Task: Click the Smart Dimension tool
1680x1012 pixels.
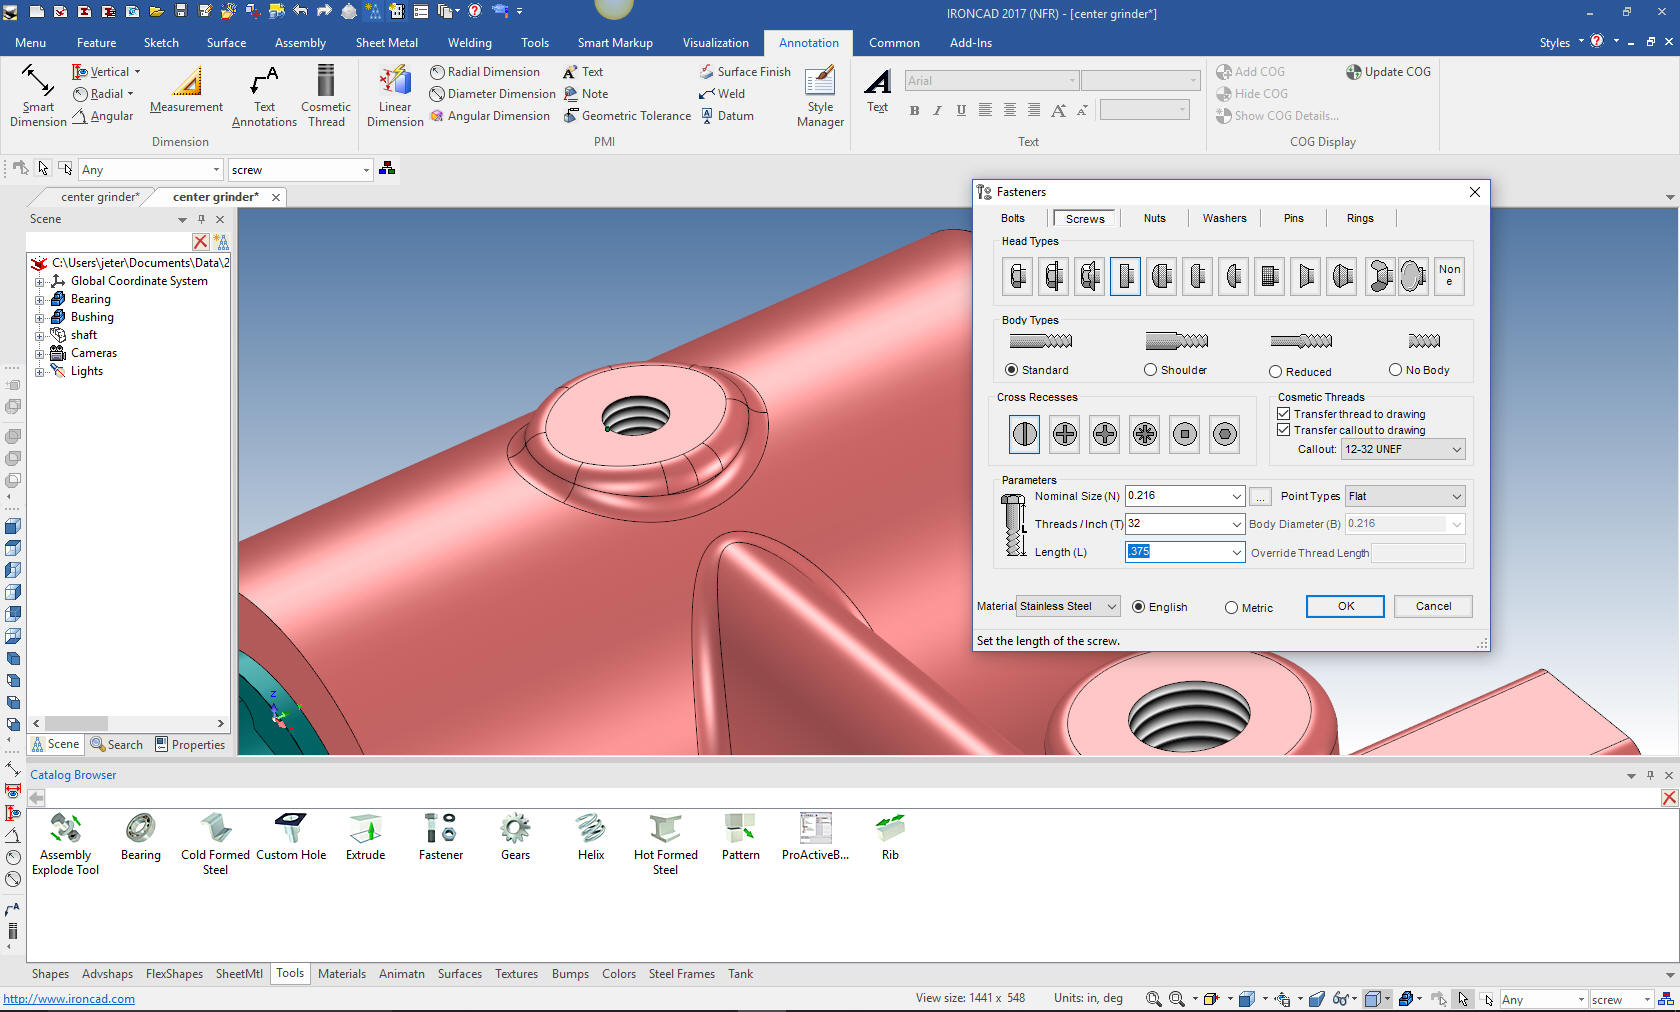Action: [x=38, y=95]
